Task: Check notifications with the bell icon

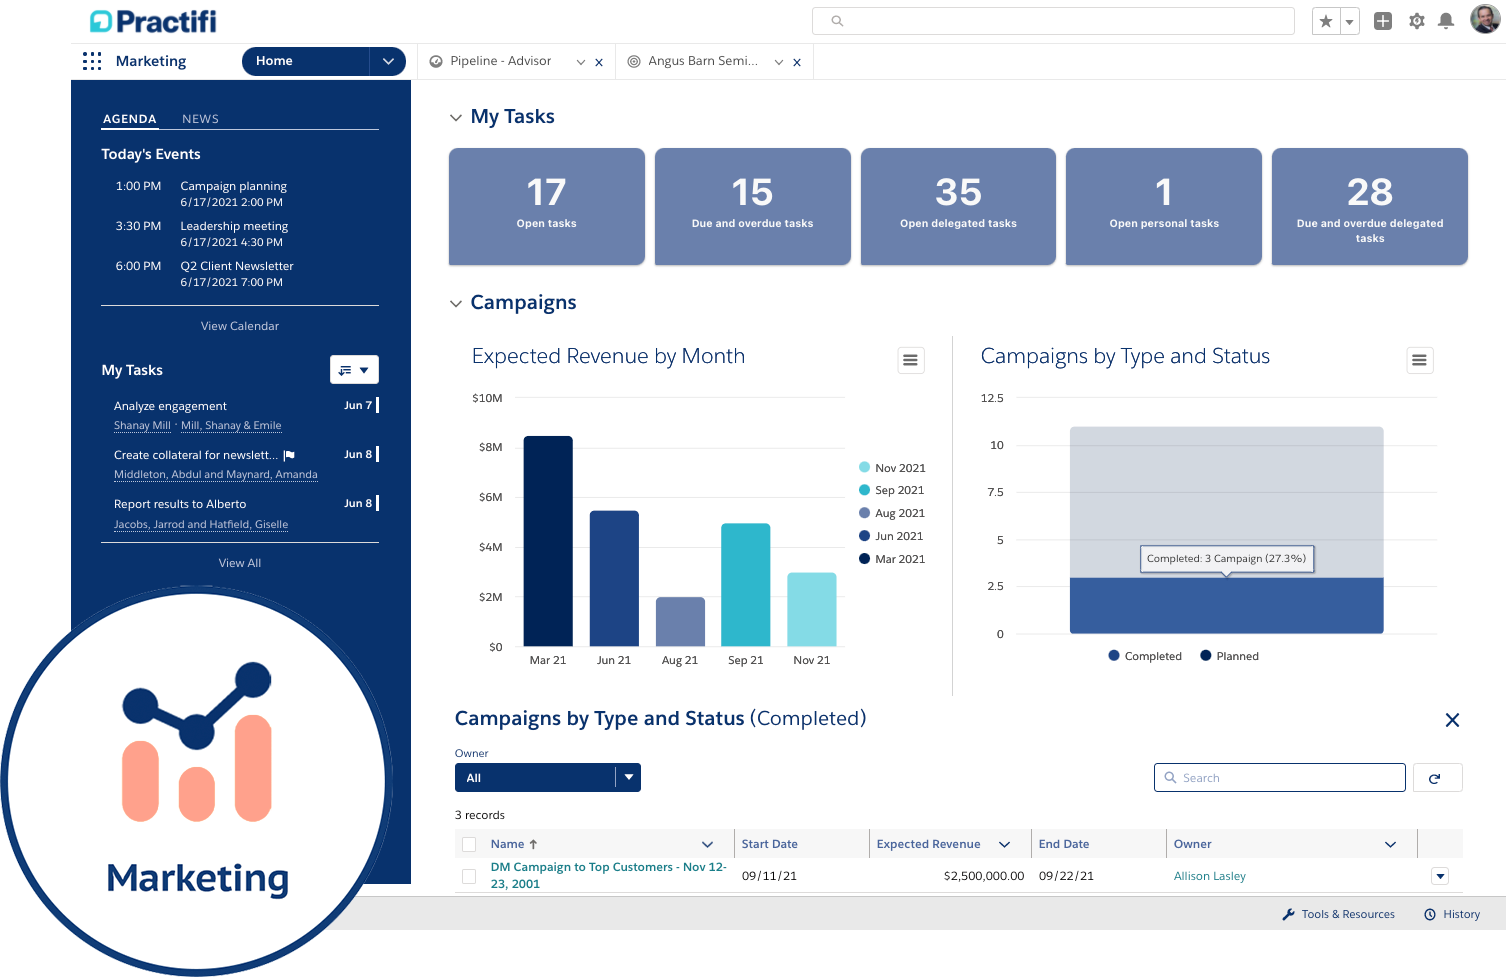Action: pos(1446,20)
